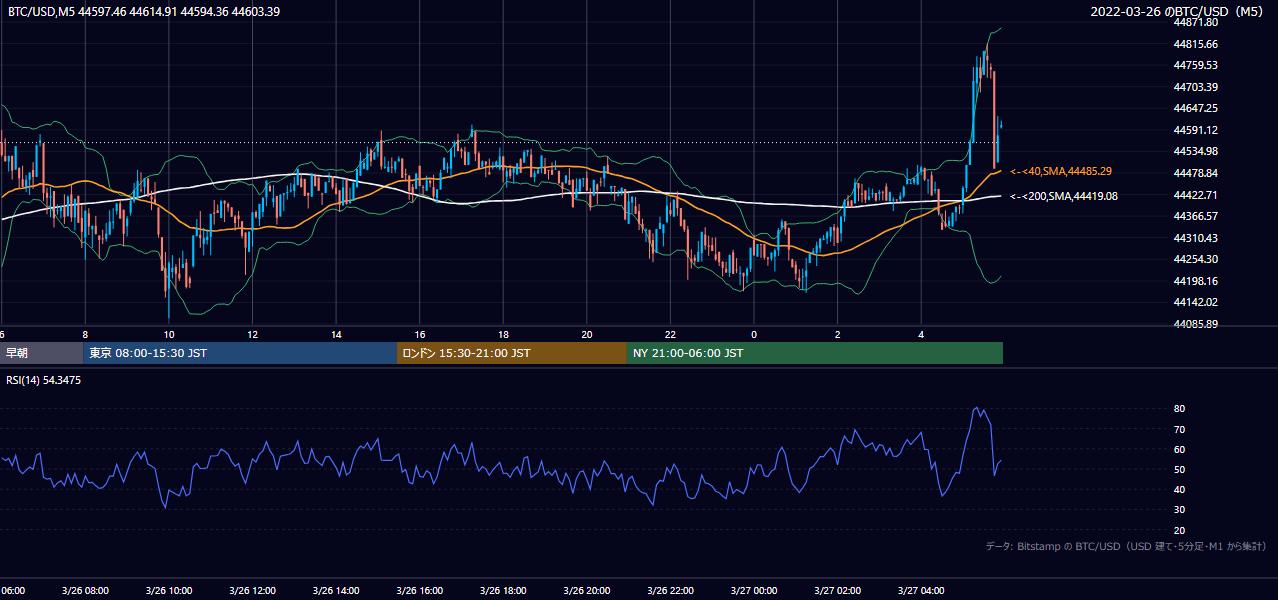This screenshot has width=1278, height=600.
Task: Click the BTC/USD,M5 OHLC header text
Action: [144, 11]
